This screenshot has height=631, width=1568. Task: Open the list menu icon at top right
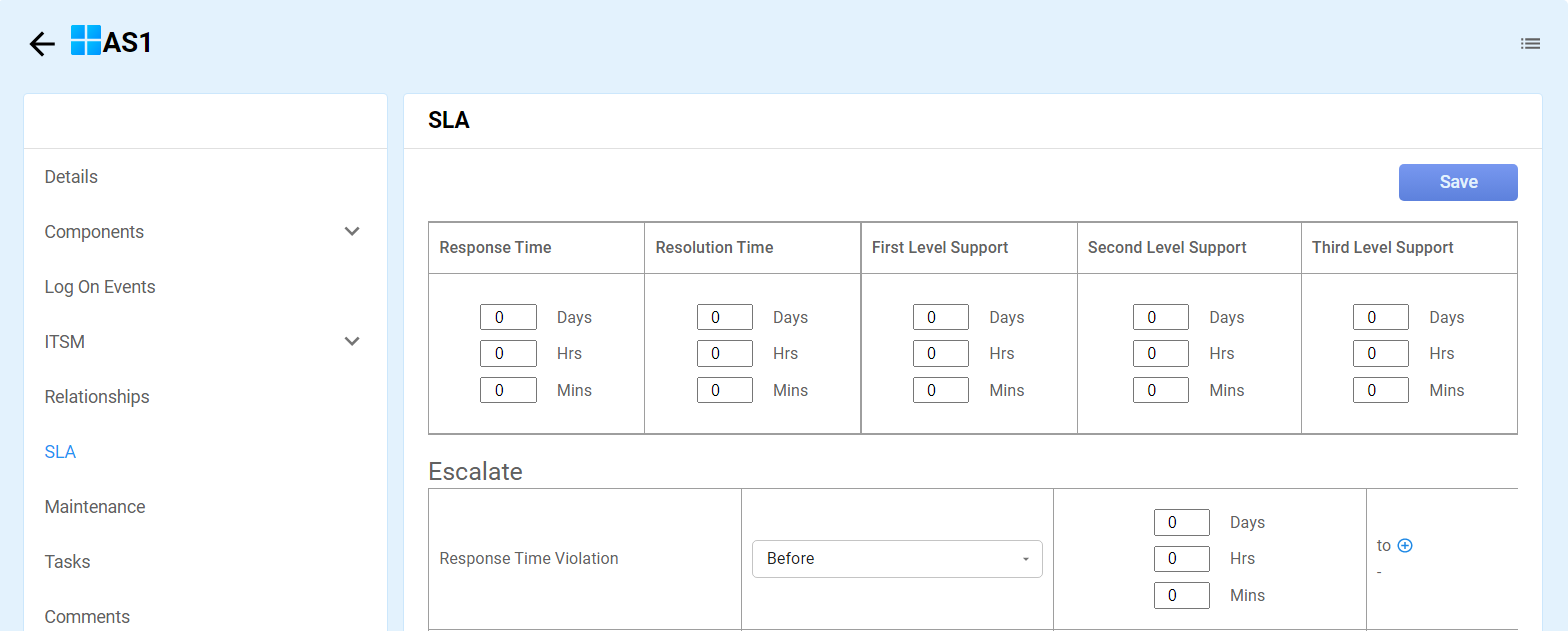click(x=1530, y=43)
